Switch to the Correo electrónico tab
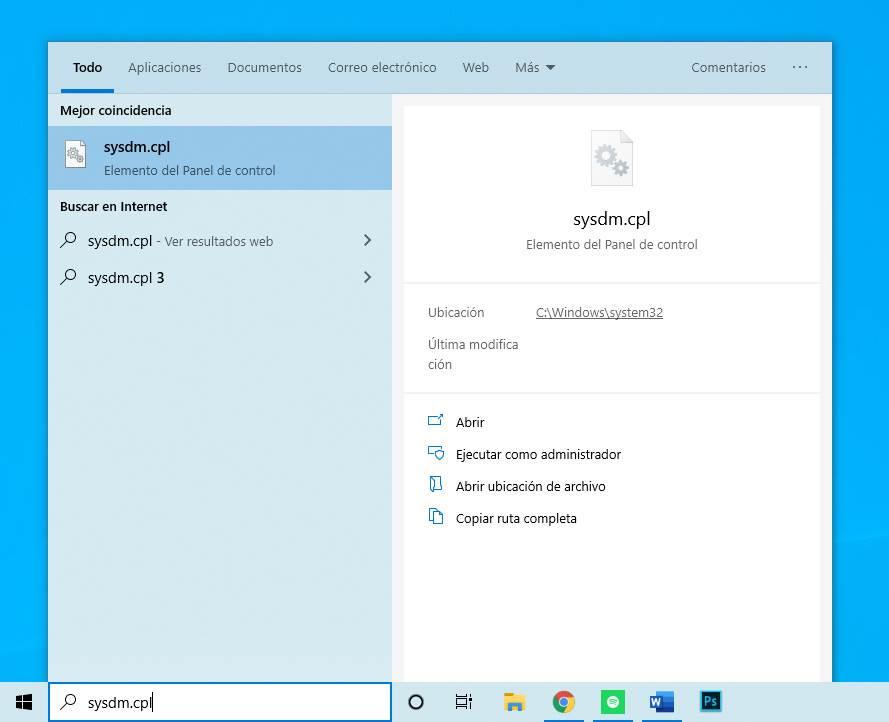Viewport: 889px width, 722px height. pos(382,67)
